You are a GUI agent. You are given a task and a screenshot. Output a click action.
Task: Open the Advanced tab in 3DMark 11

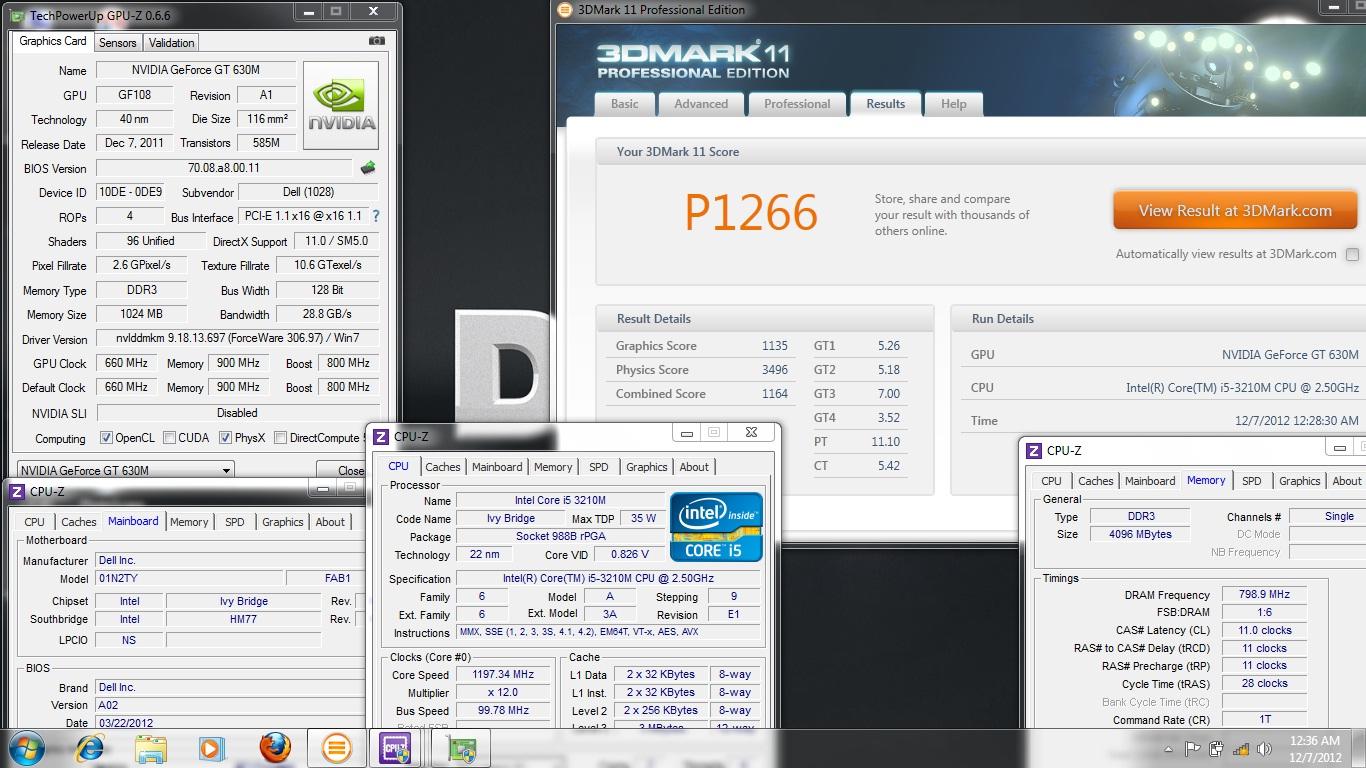701,104
